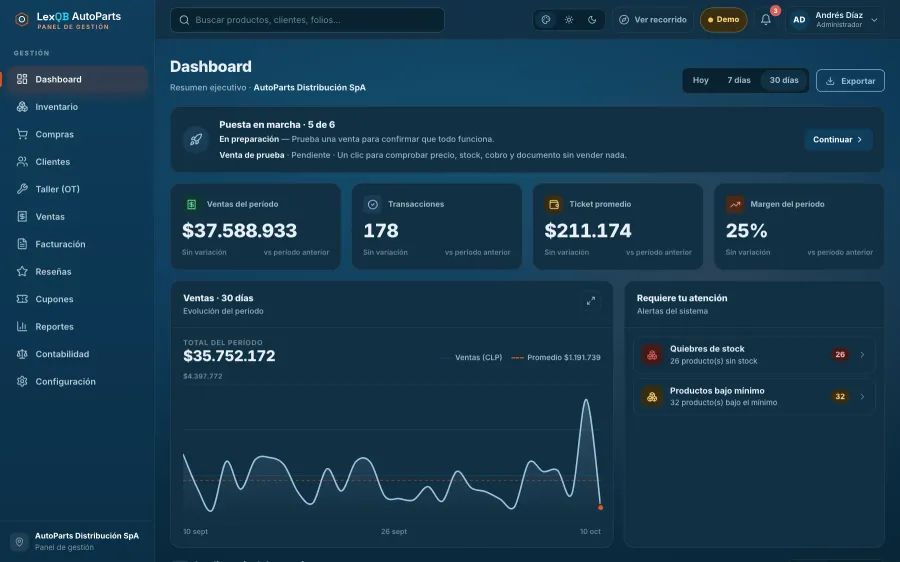Click the Demo badge button
This screenshot has height=562, width=900.
coord(723,20)
